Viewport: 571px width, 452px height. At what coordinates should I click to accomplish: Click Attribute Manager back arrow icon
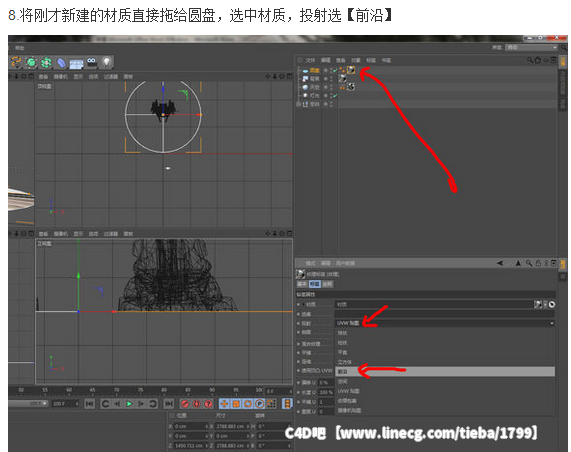(x=500, y=263)
